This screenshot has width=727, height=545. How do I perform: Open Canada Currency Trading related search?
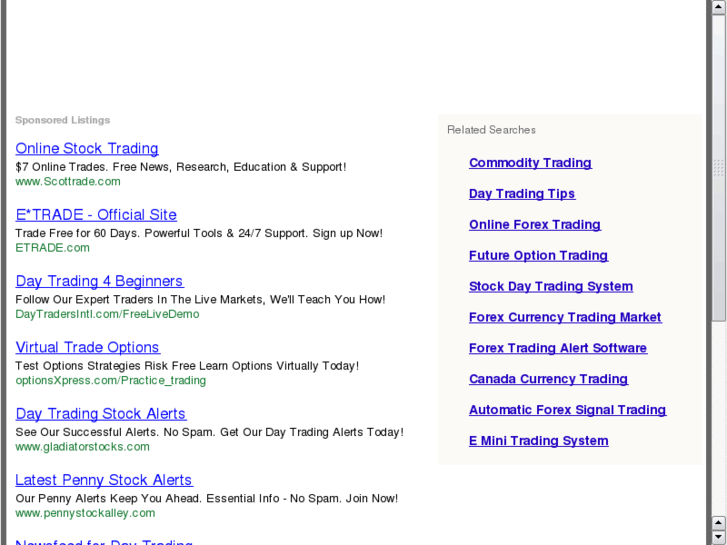[548, 379]
